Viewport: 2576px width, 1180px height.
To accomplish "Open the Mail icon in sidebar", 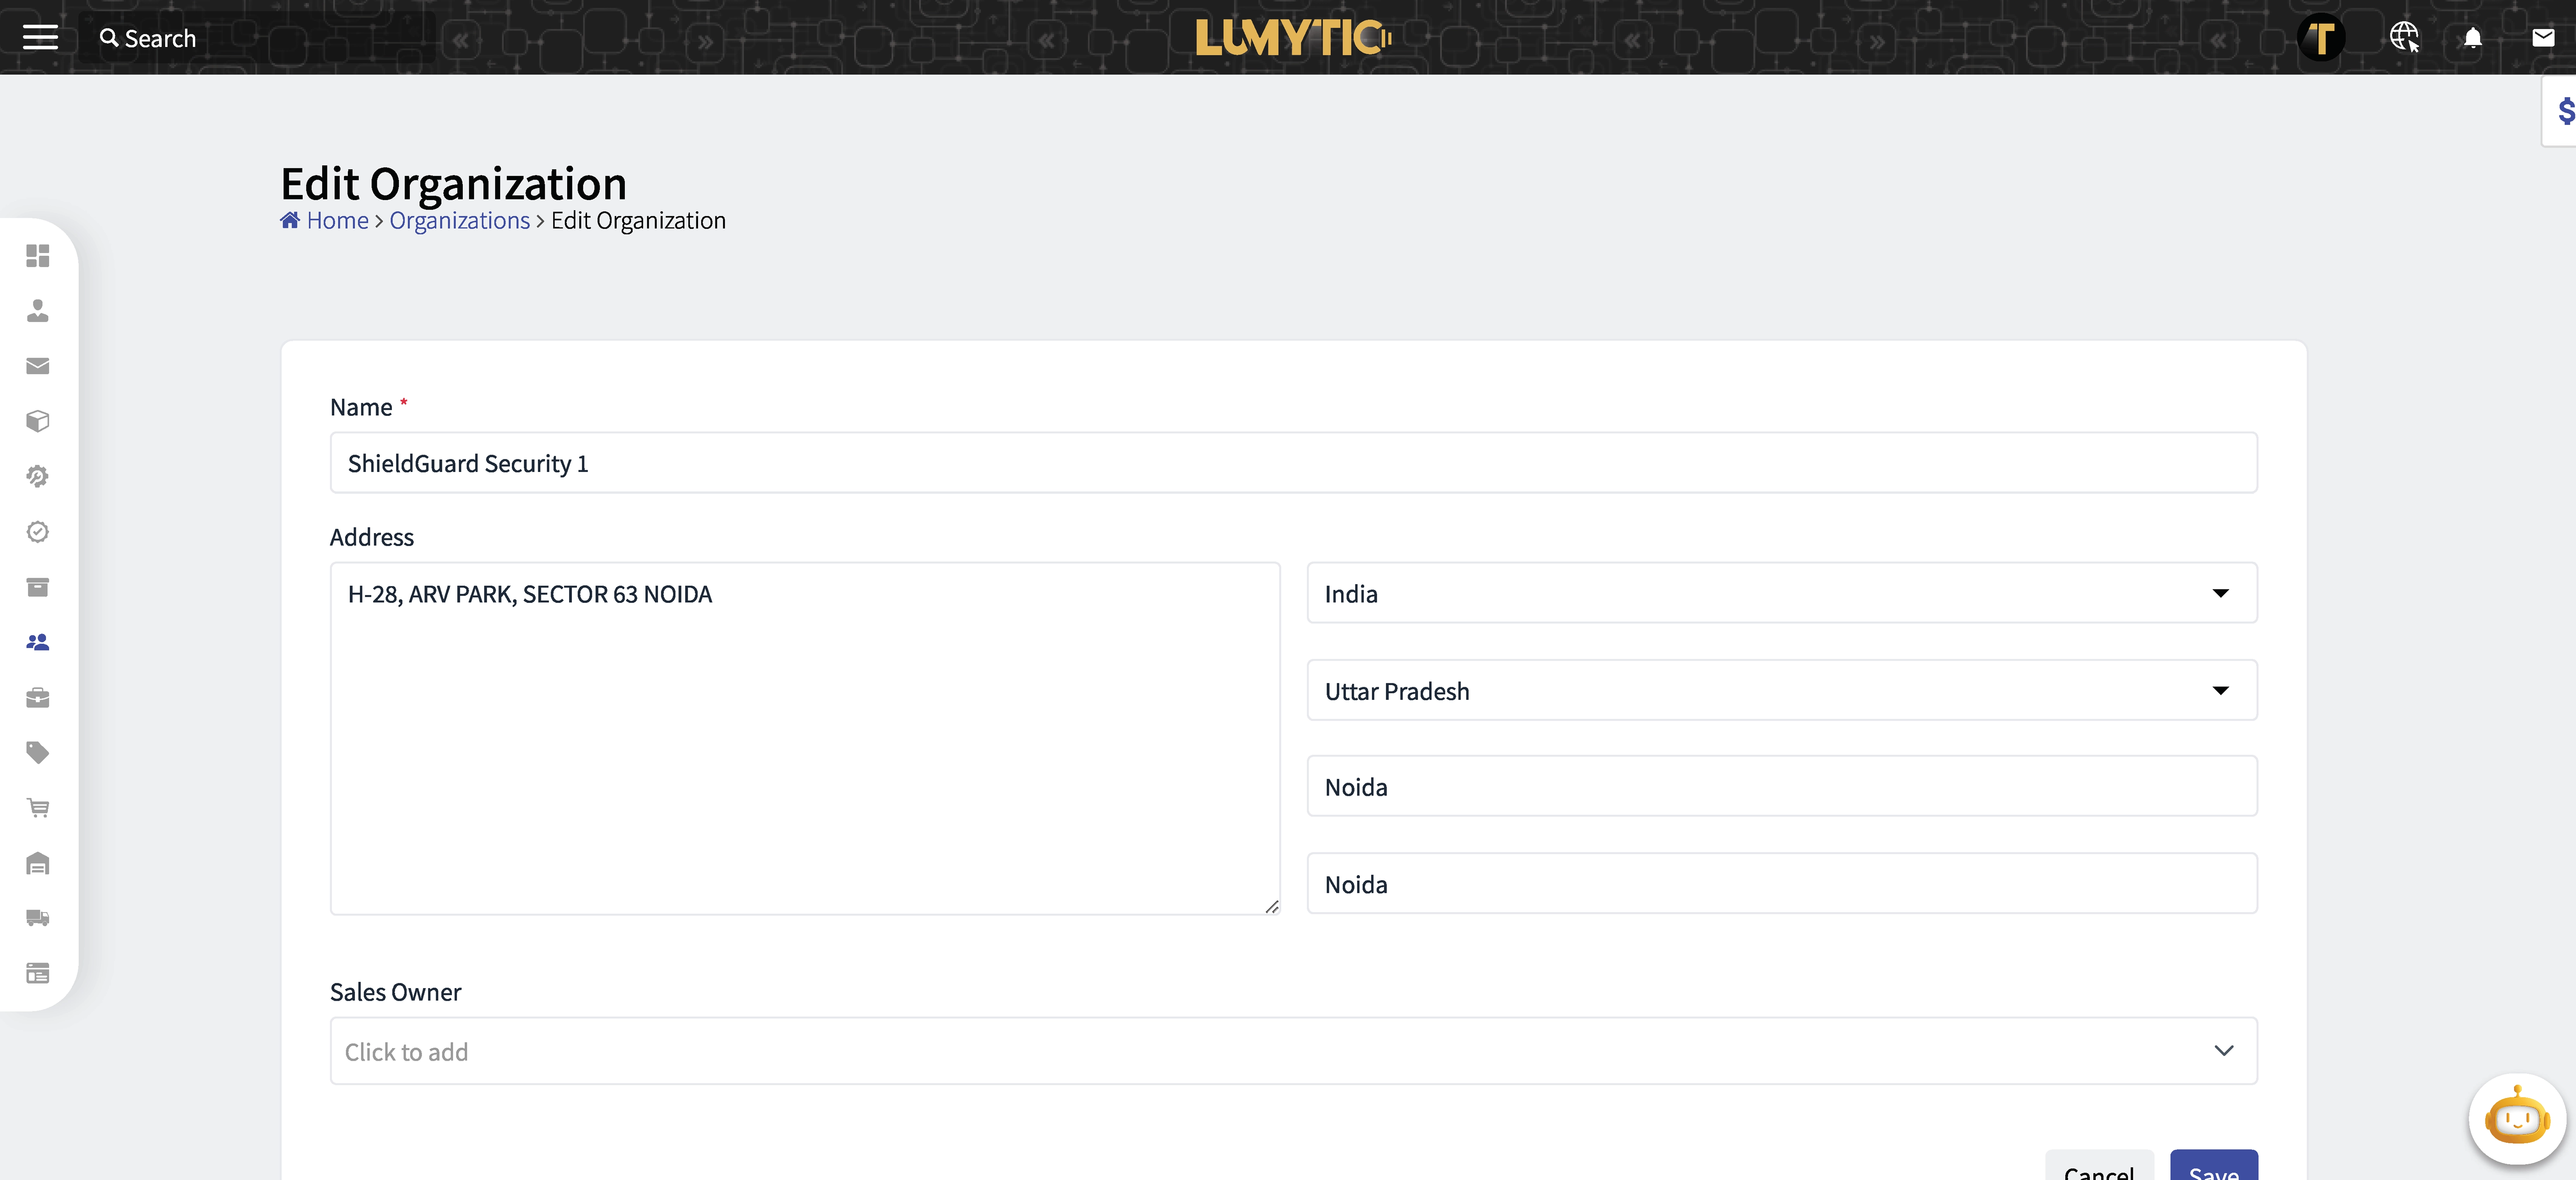I will 38,366.
